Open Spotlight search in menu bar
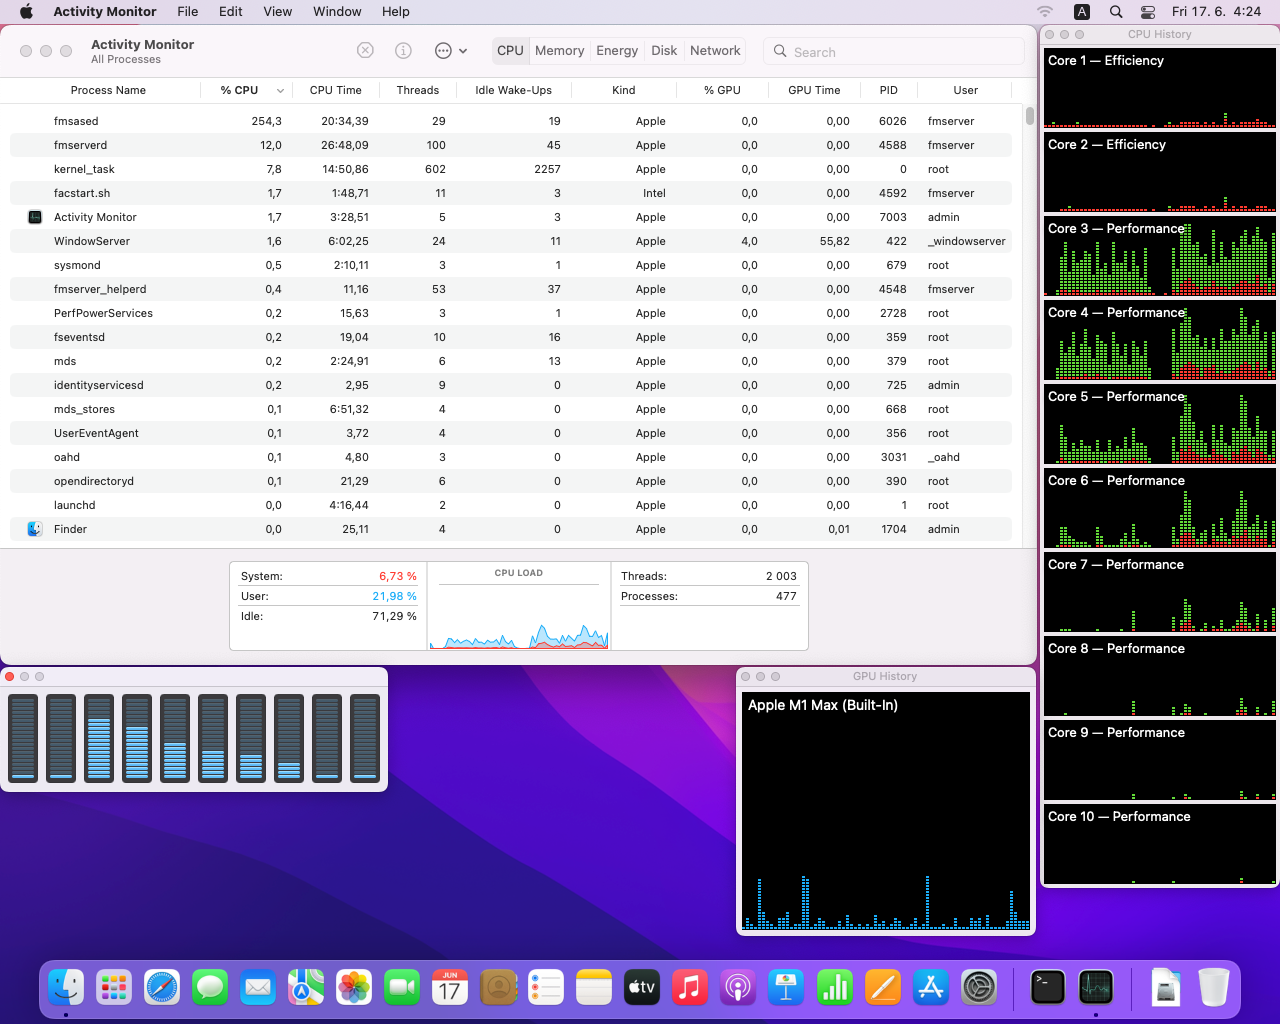 [x=1116, y=12]
